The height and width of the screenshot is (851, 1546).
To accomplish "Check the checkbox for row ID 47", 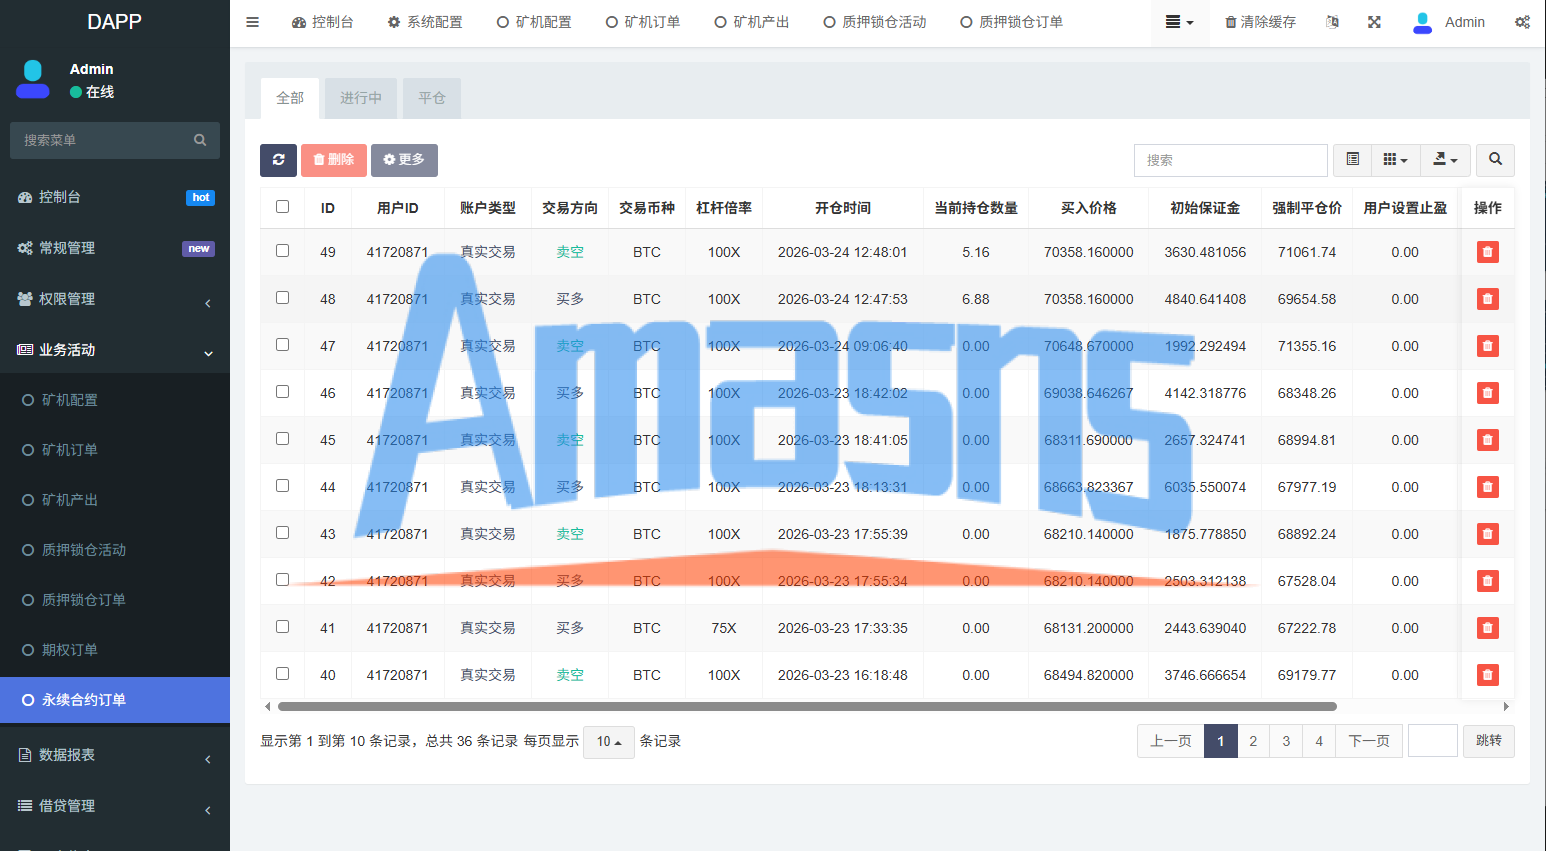I will (x=282, y=345).
